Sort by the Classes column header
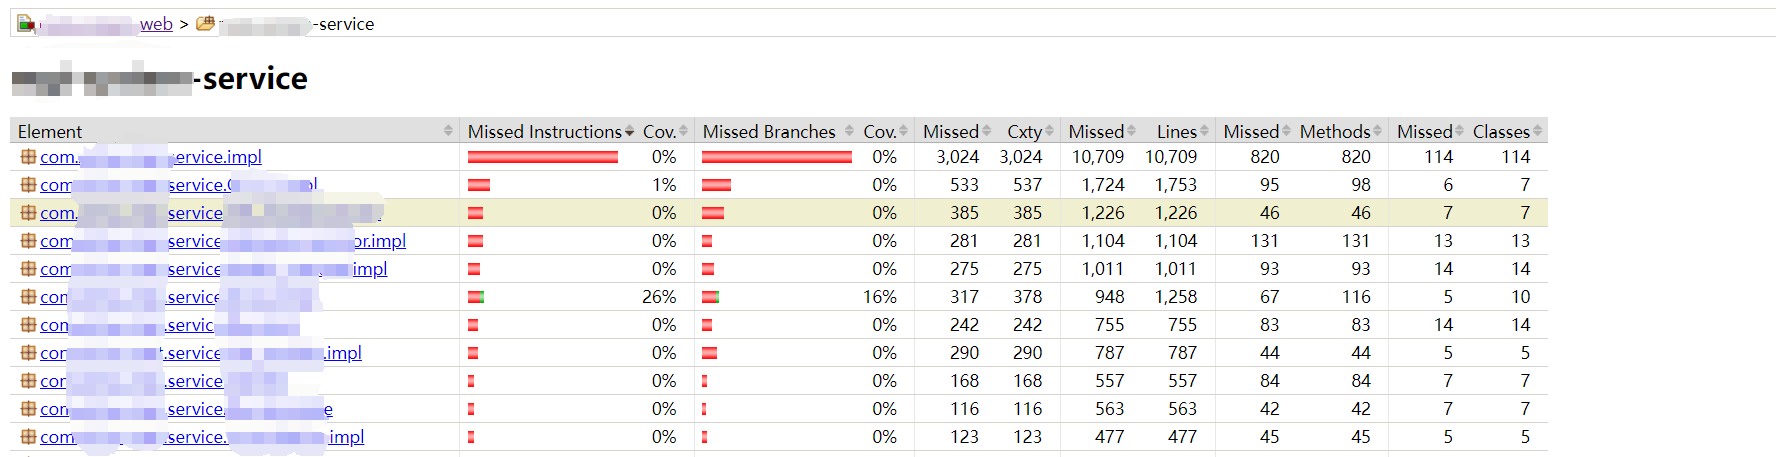Screen dimensions: 1776x457 point(1507,131)
